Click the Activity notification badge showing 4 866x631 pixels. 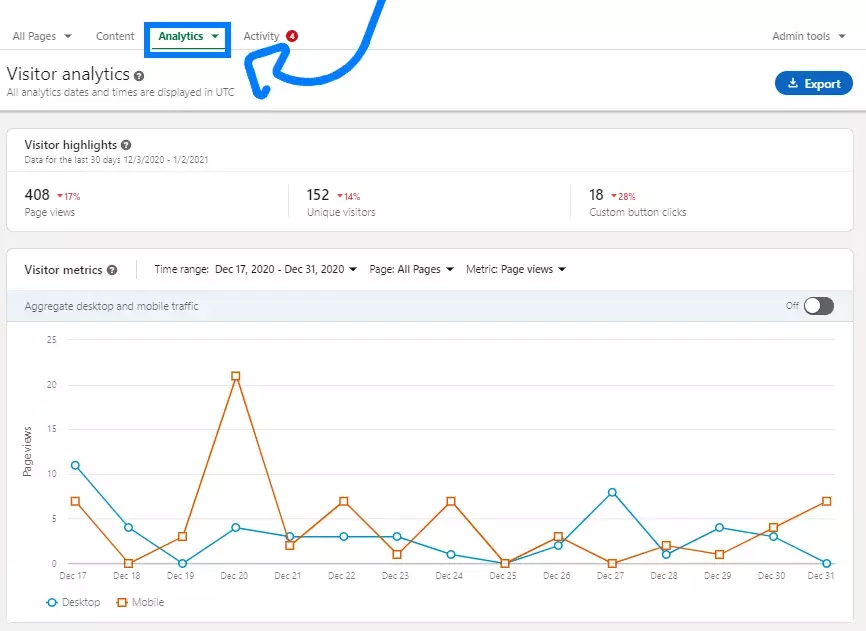click(x=291, y=36)
